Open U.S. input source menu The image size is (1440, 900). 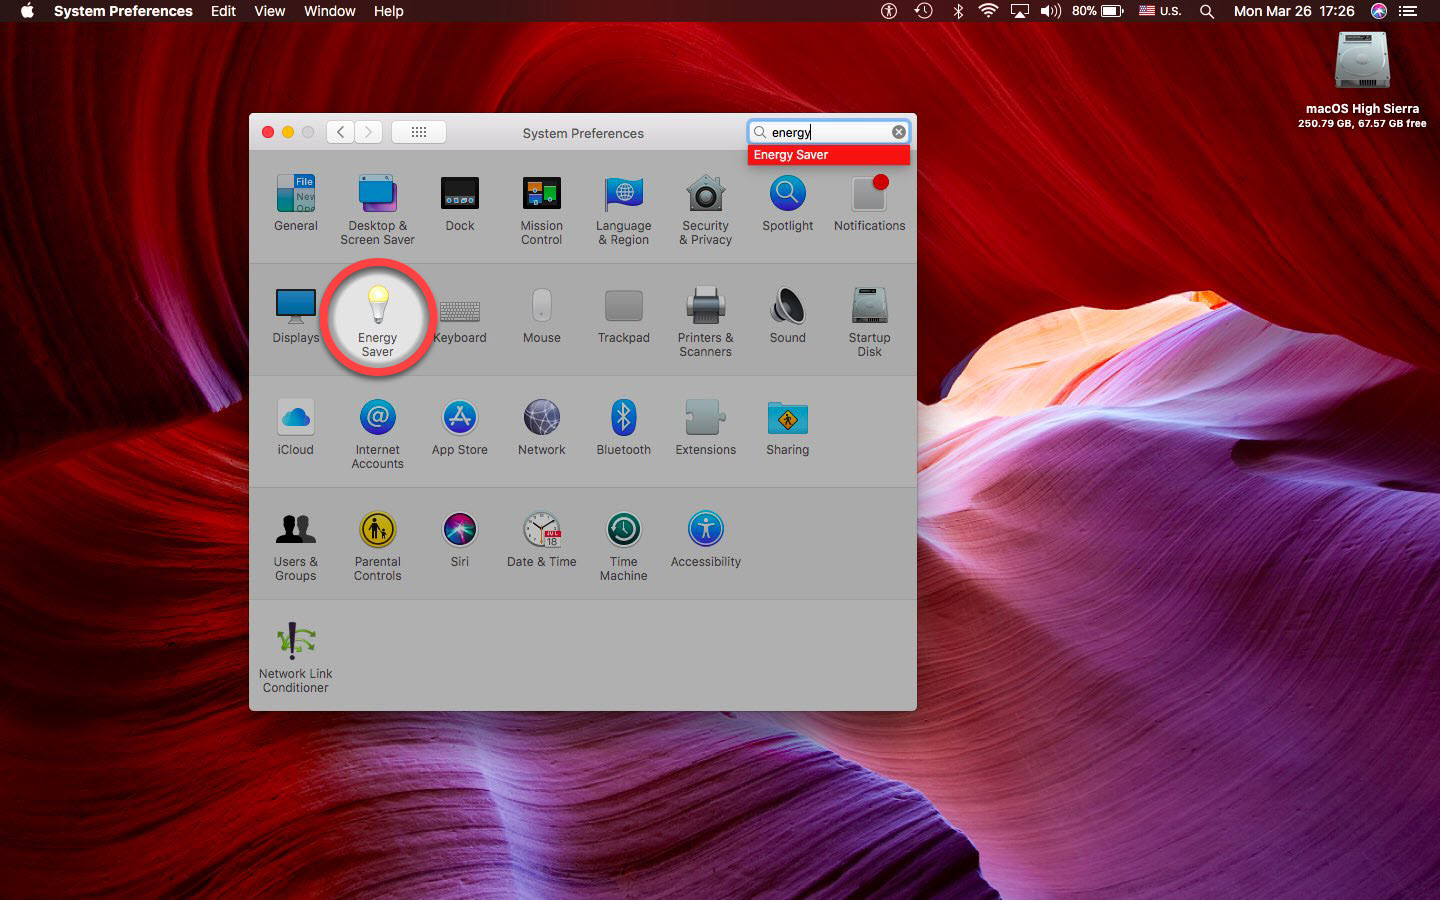tap(1160, 11)
